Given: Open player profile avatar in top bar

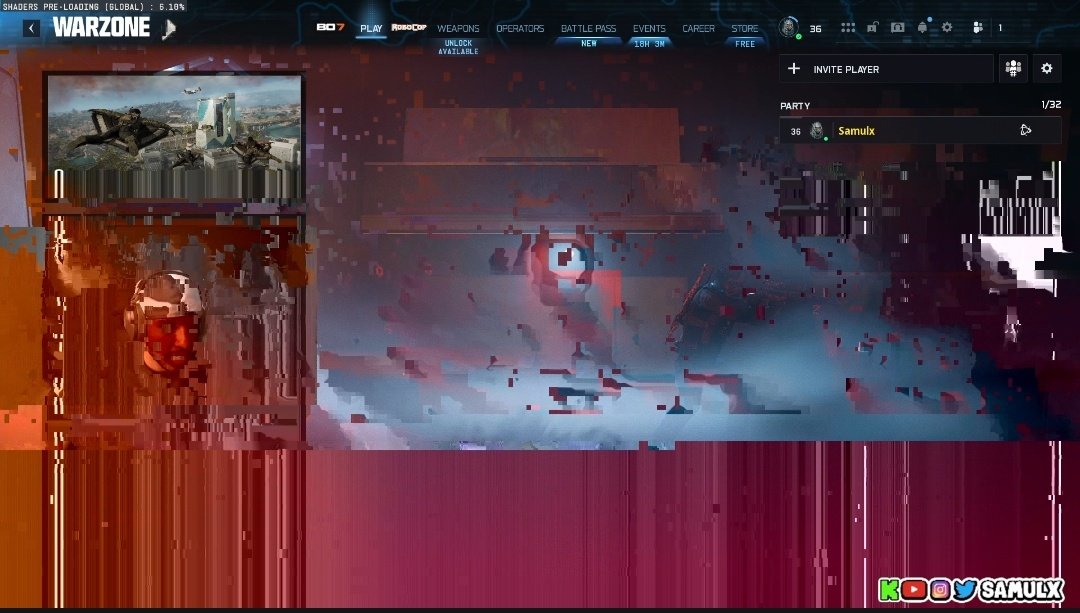Looking at the screenshot, I should 788,28.
